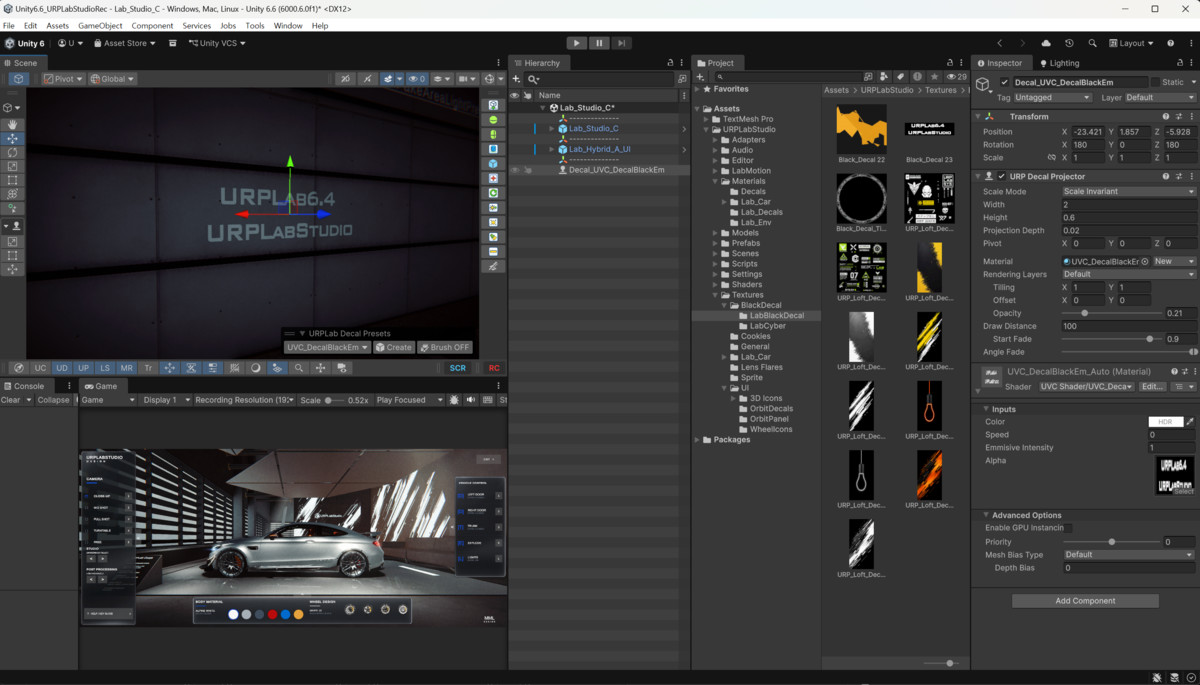Image resolution: width=1200 pixels, height=685 pixels.
Task: Click the linked scale constraint icon
Action: point(1051,158)
